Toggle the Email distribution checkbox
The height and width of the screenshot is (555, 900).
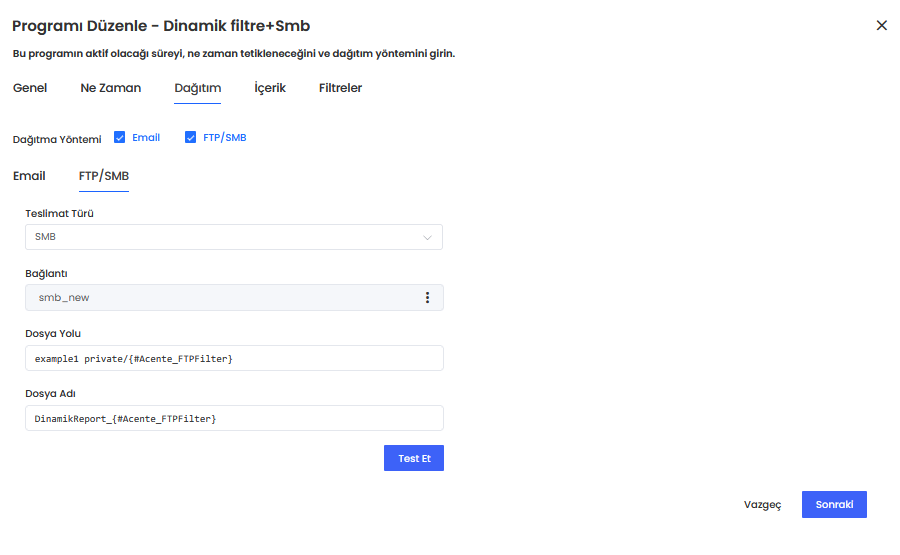tap(120, 138)
